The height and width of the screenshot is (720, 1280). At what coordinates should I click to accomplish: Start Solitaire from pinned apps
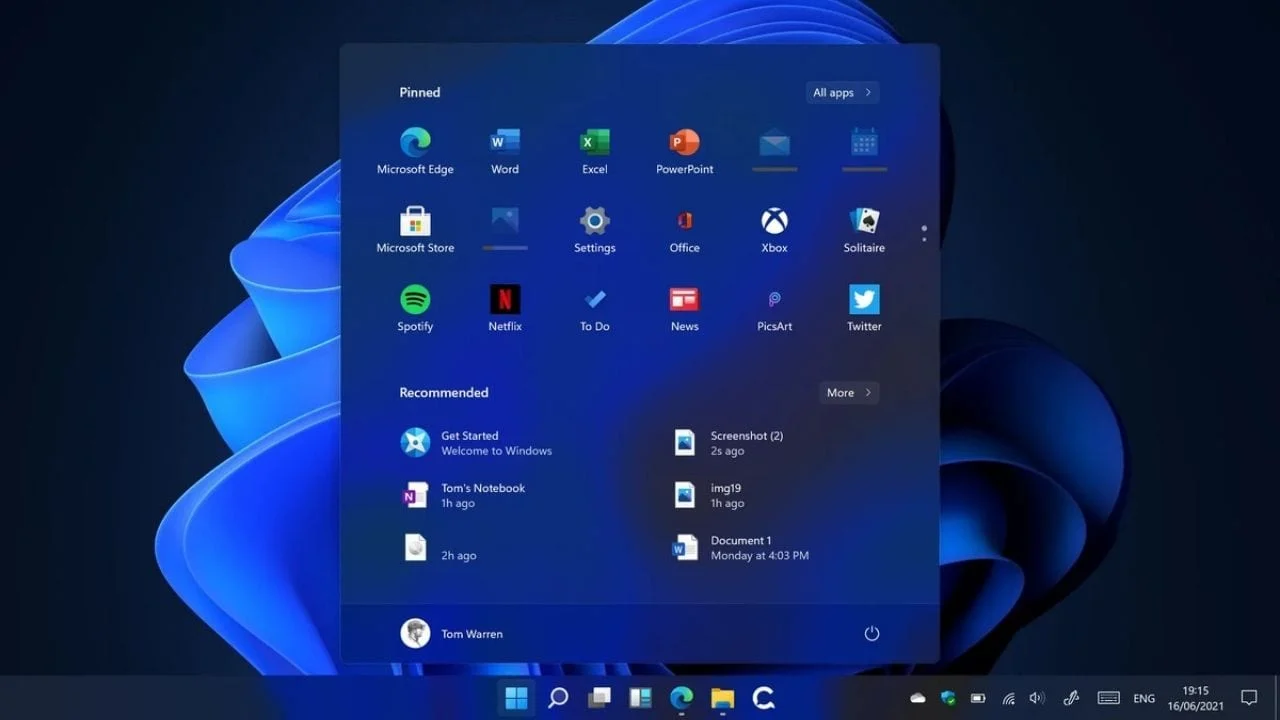pos(865,230)
